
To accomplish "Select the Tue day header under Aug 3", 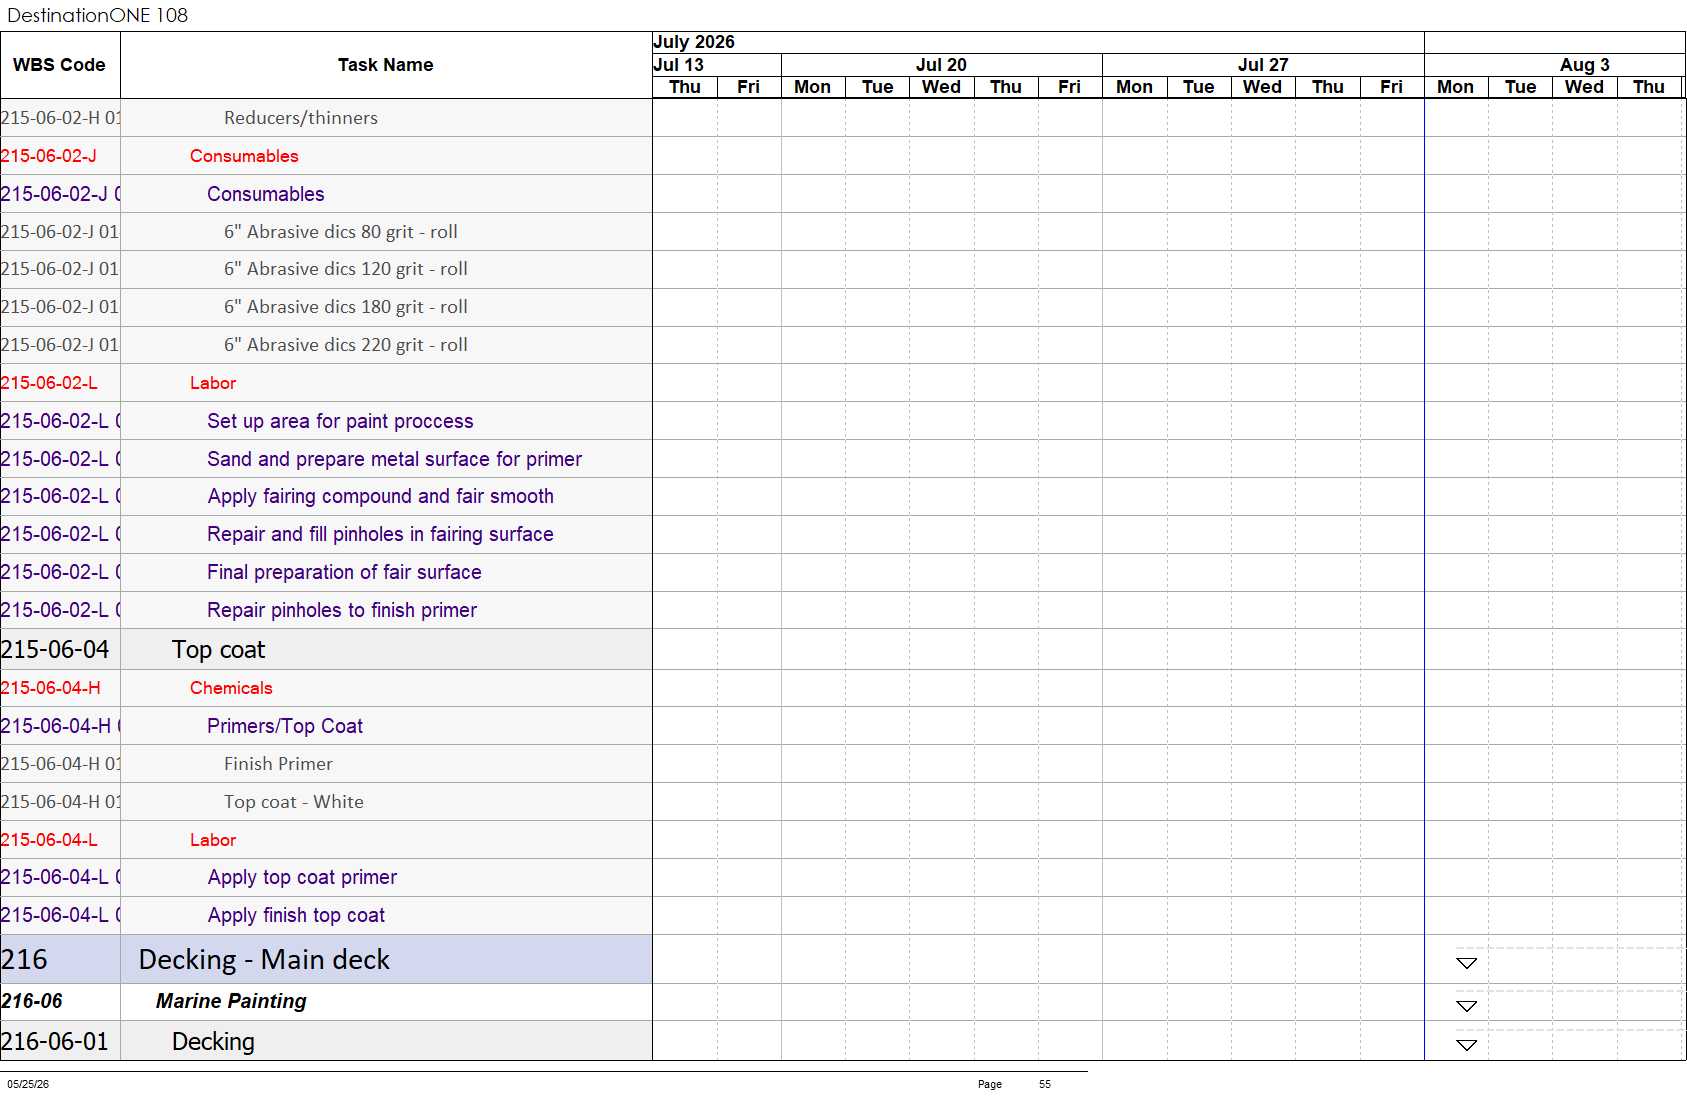I will tap(1520, 87).
